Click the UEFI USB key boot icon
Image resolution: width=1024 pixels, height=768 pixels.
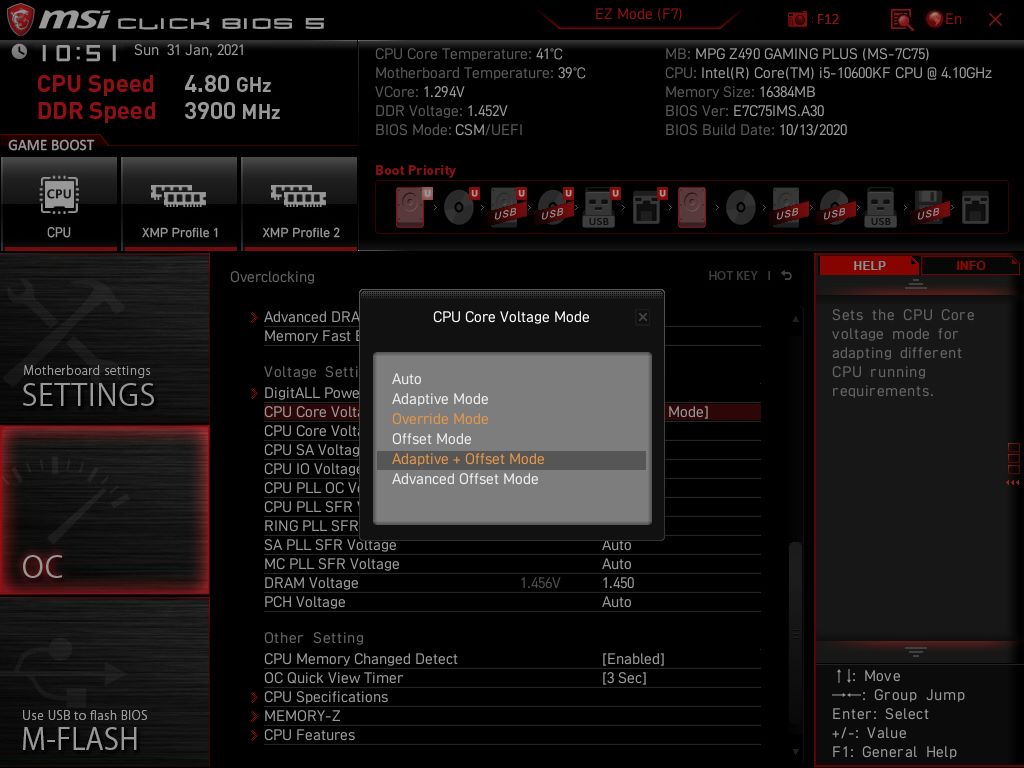coord(600,207)
